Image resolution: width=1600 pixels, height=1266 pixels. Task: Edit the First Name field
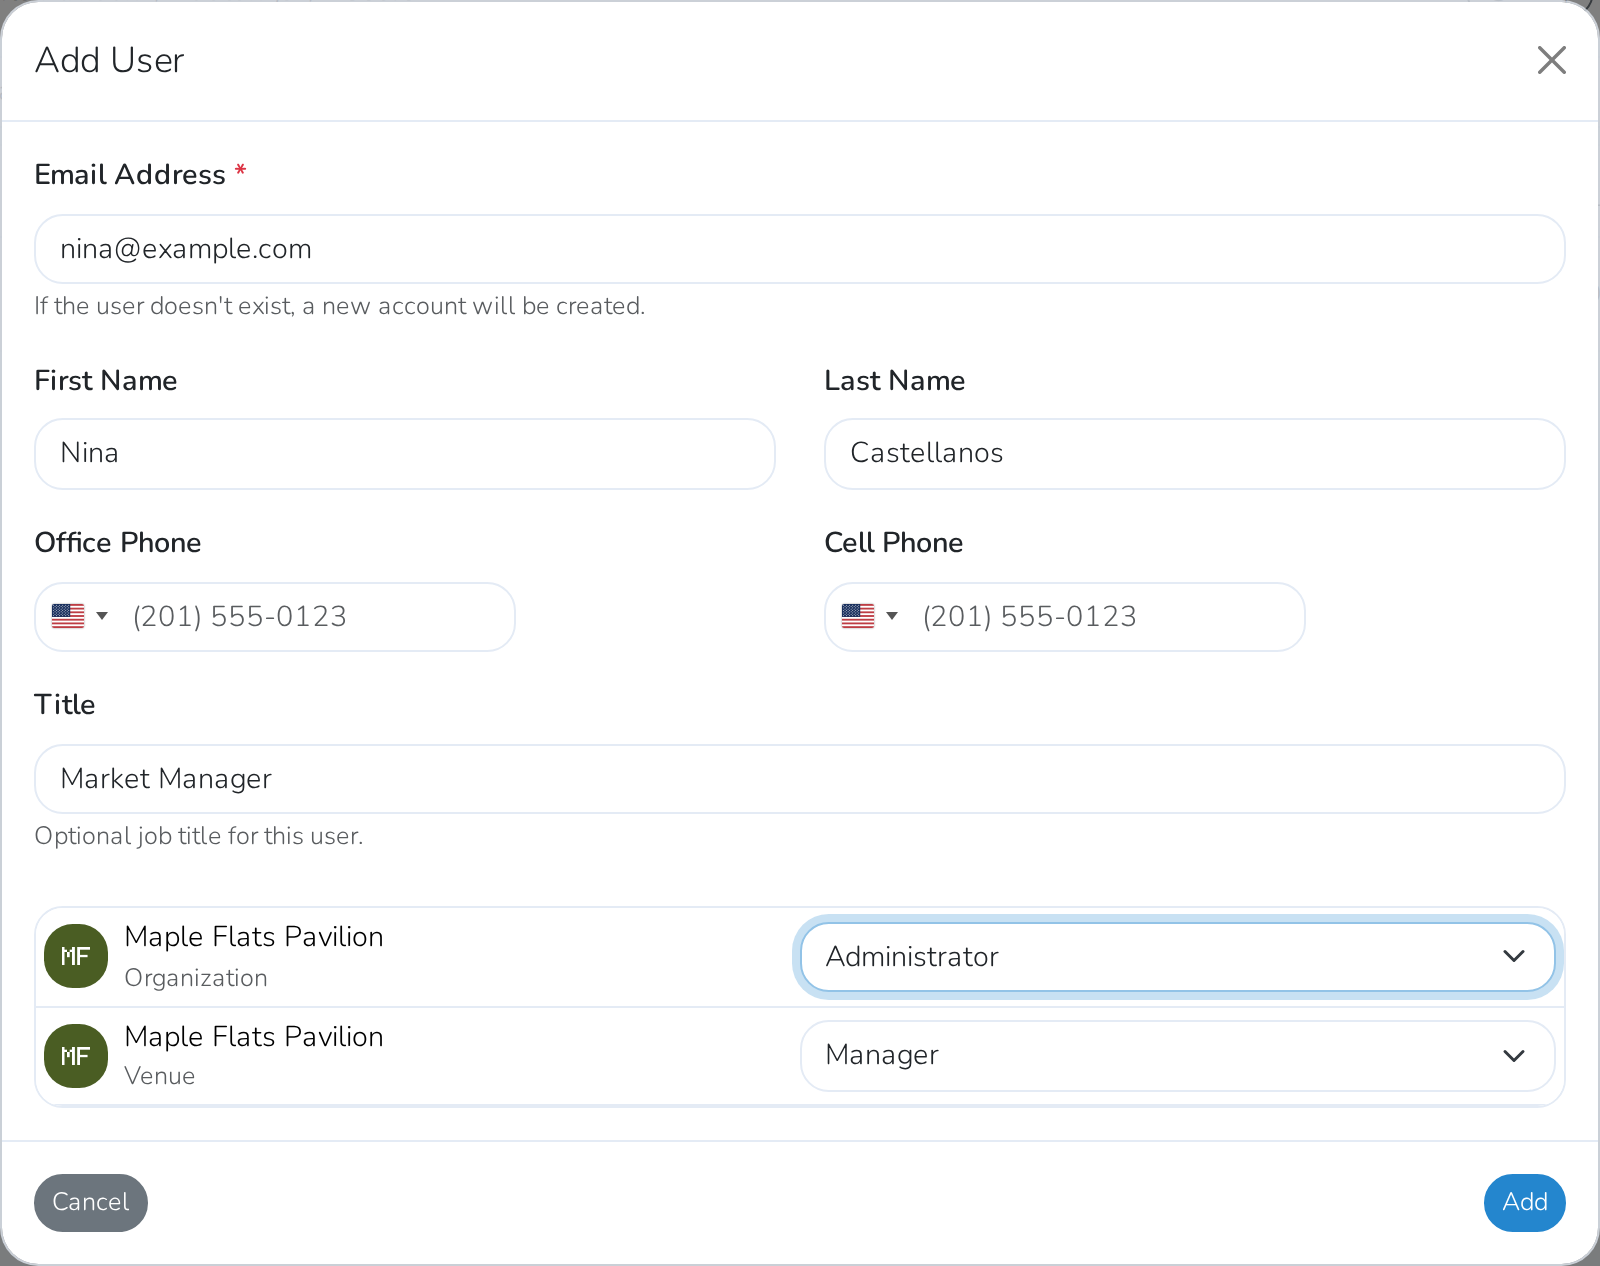[x=405, y=454]
